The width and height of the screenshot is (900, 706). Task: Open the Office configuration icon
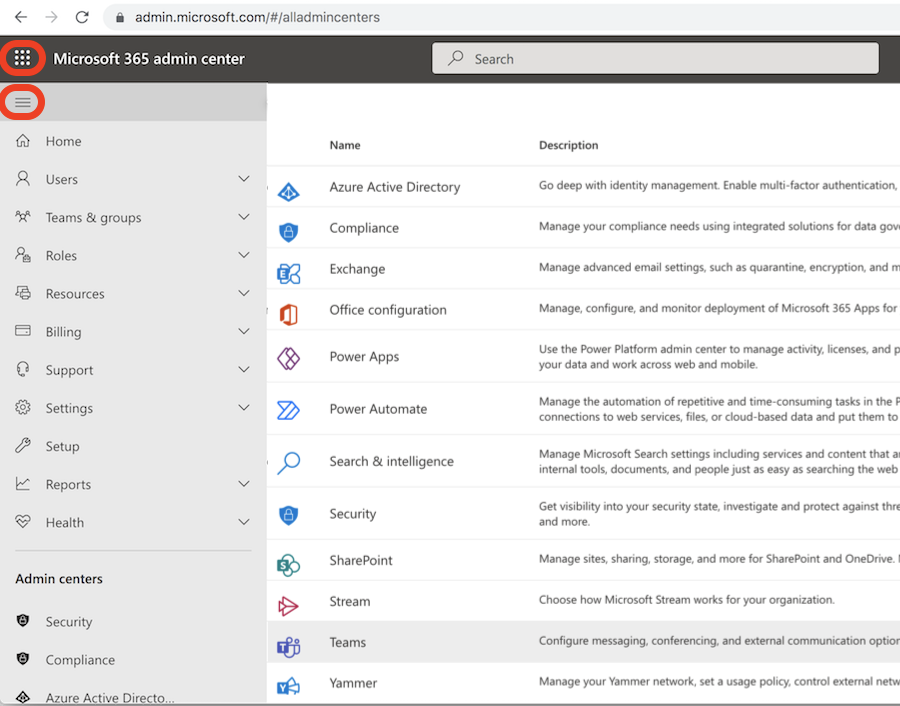click(289, 311)
